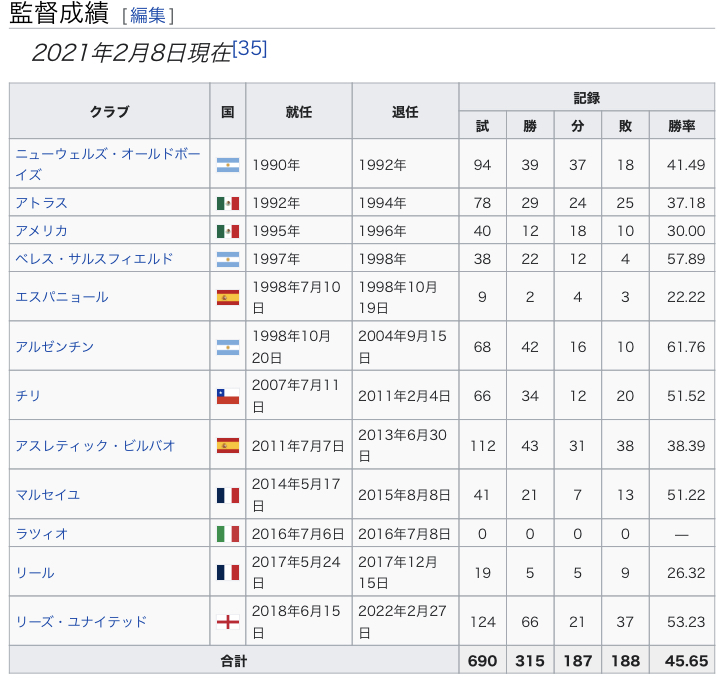Click Argentina flag in ベレス row

click(228, 259)
